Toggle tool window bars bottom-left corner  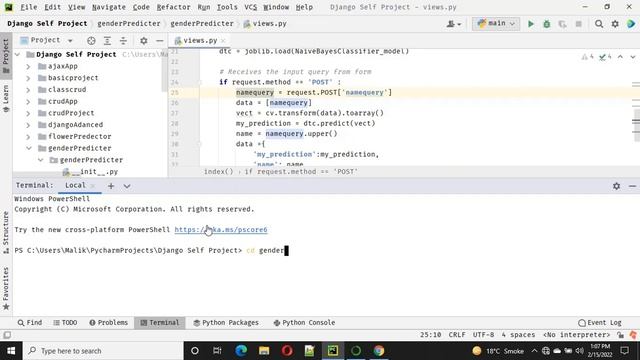(7, 335)
